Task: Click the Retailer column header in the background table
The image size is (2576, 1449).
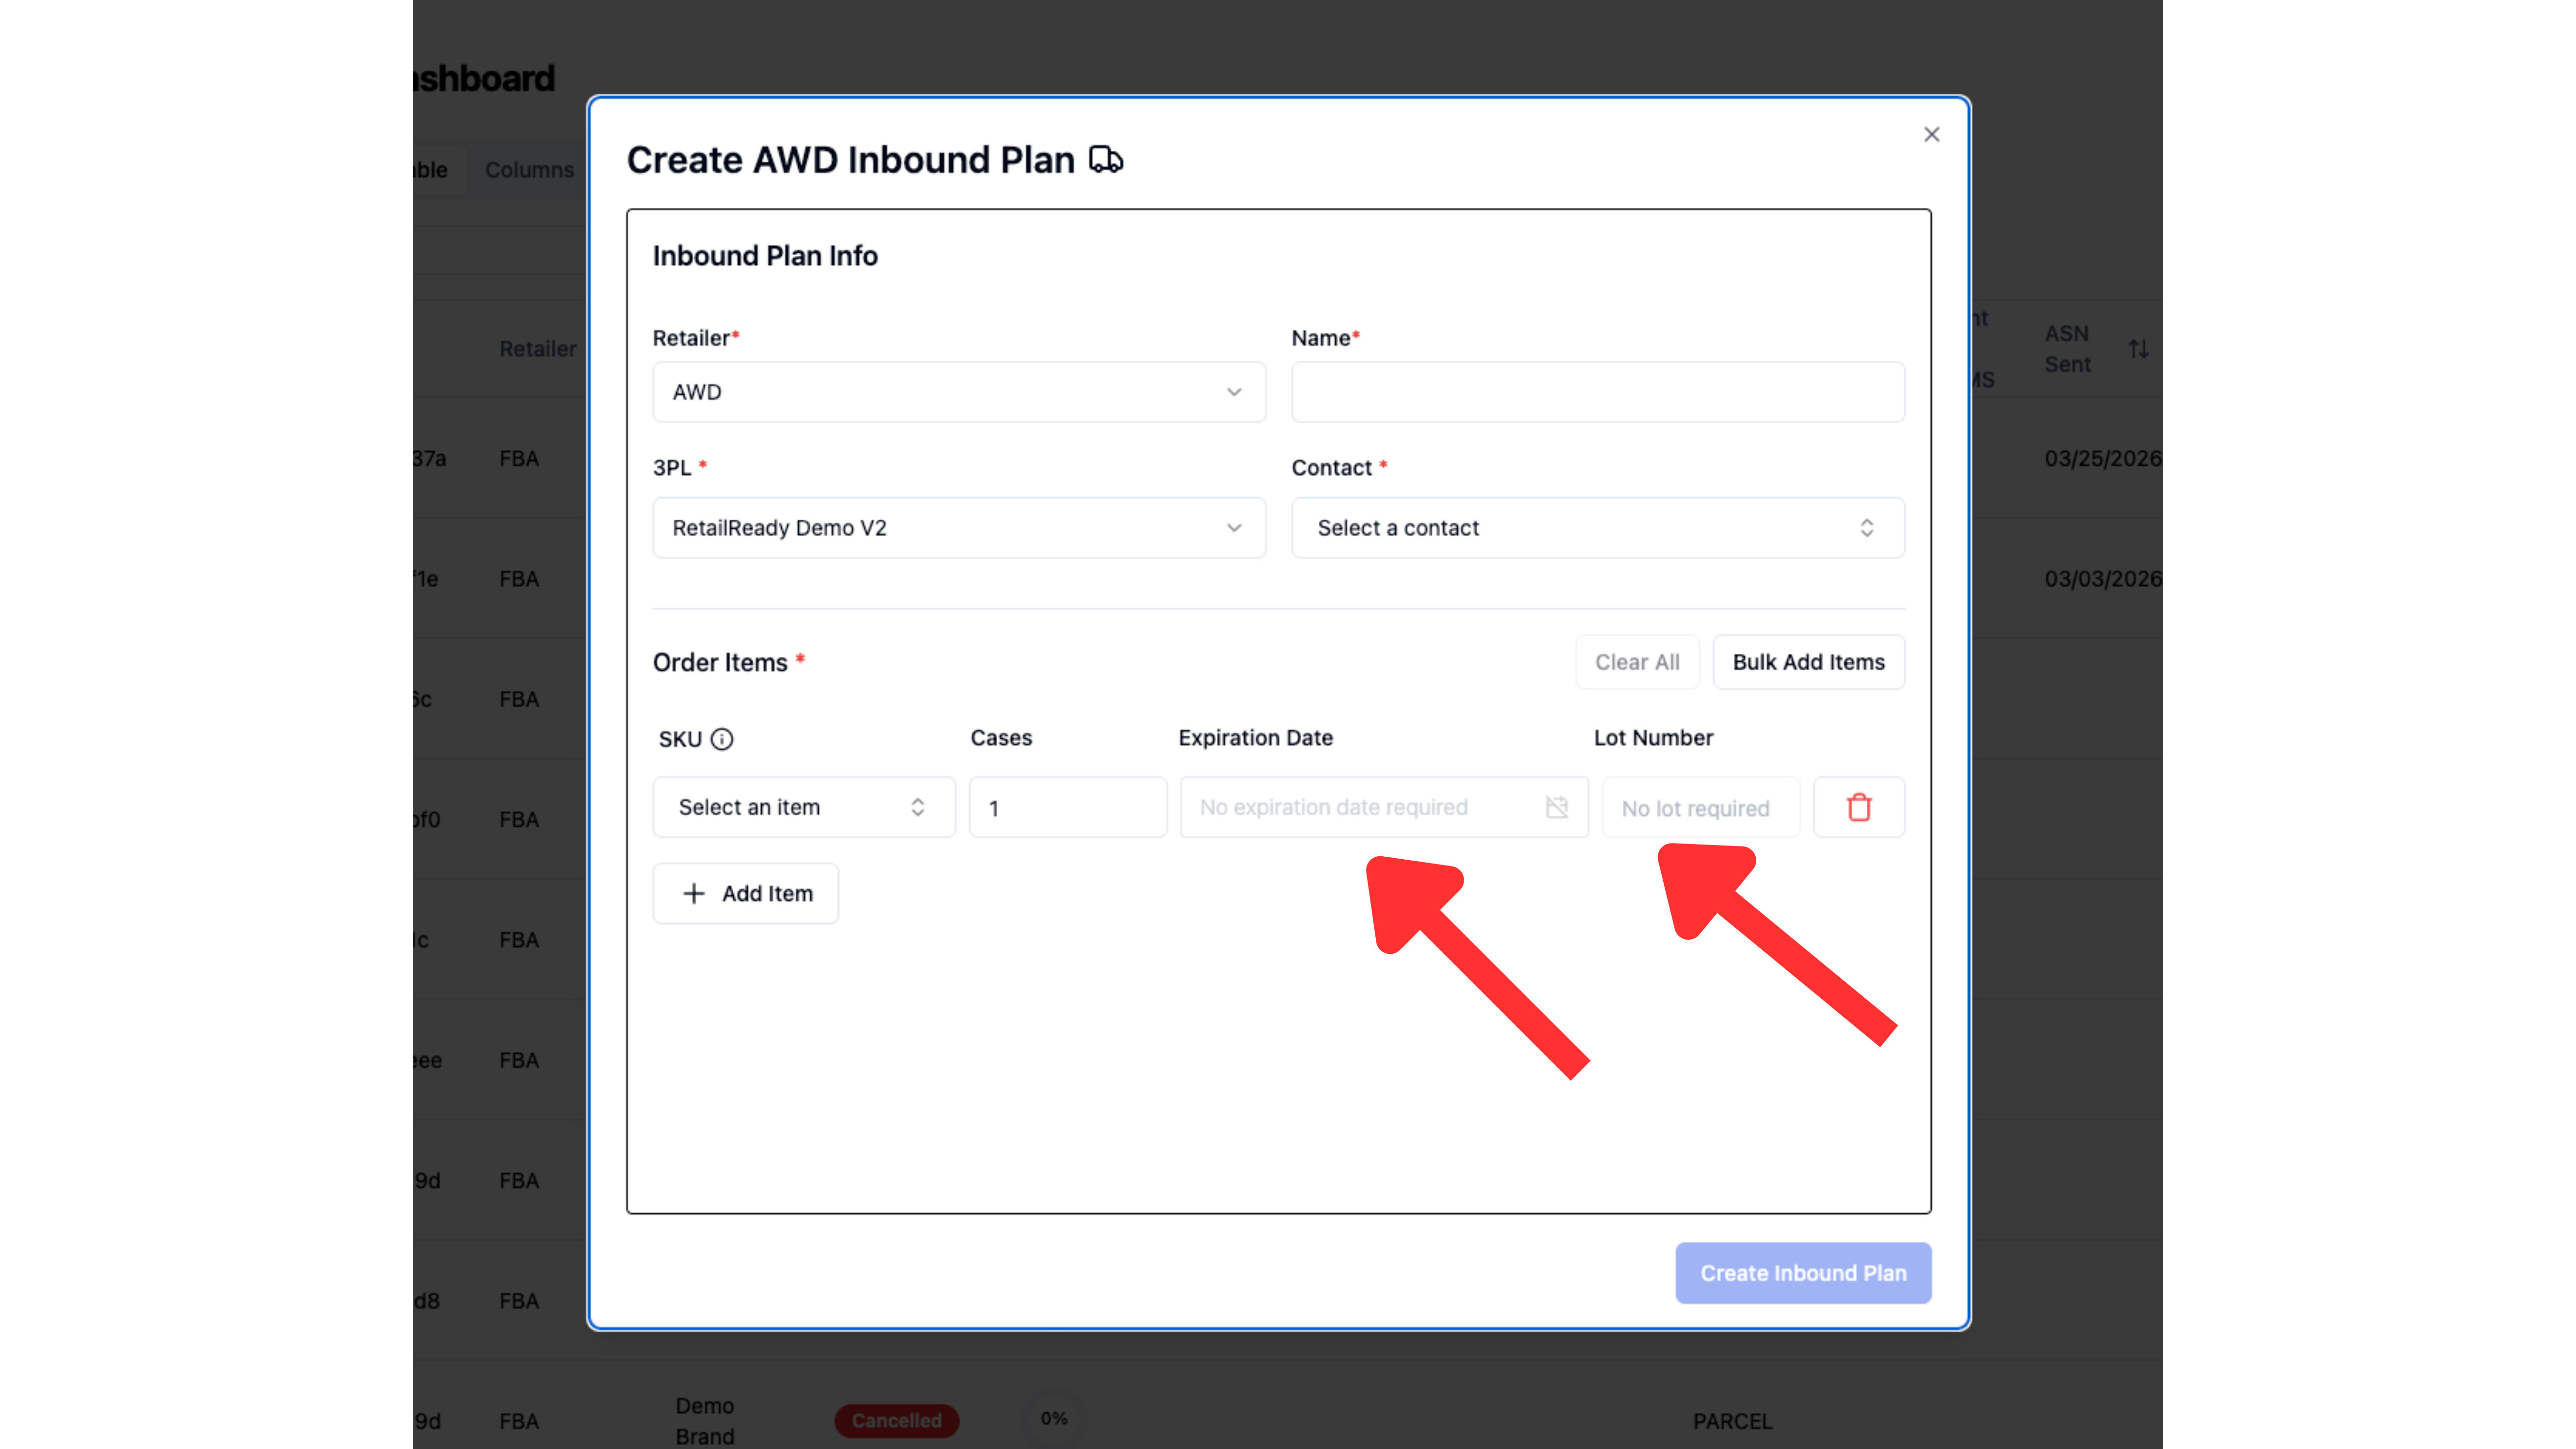Action: tap(537, 349)
